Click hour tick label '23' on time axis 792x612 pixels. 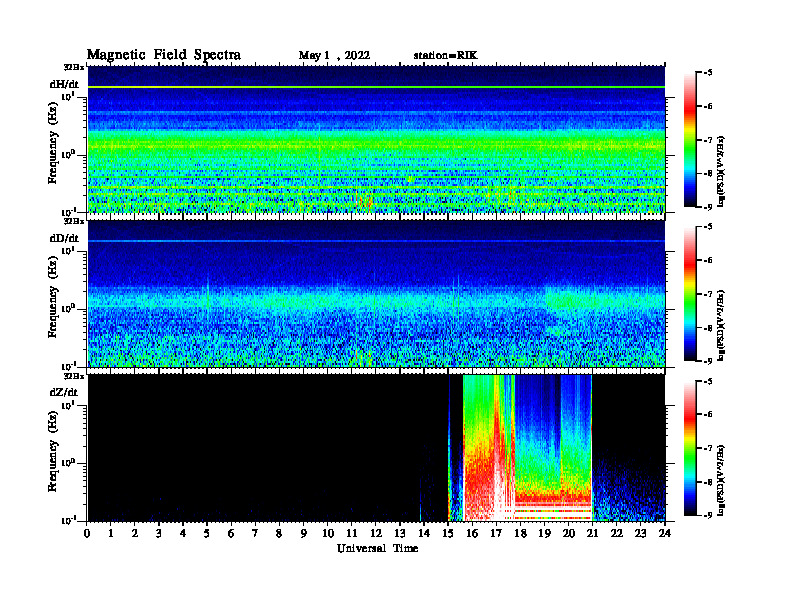640,534
